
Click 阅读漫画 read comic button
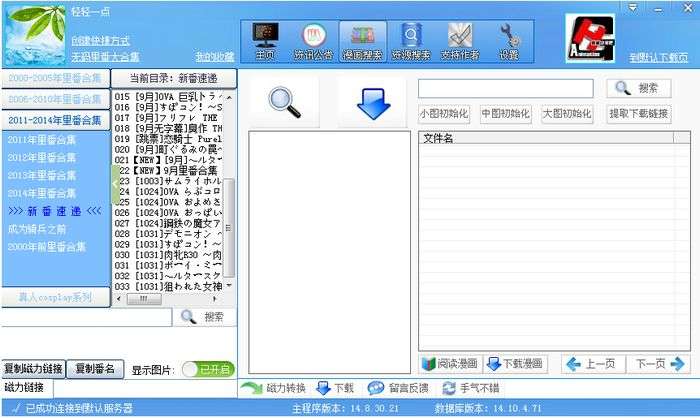click(450, 364)
